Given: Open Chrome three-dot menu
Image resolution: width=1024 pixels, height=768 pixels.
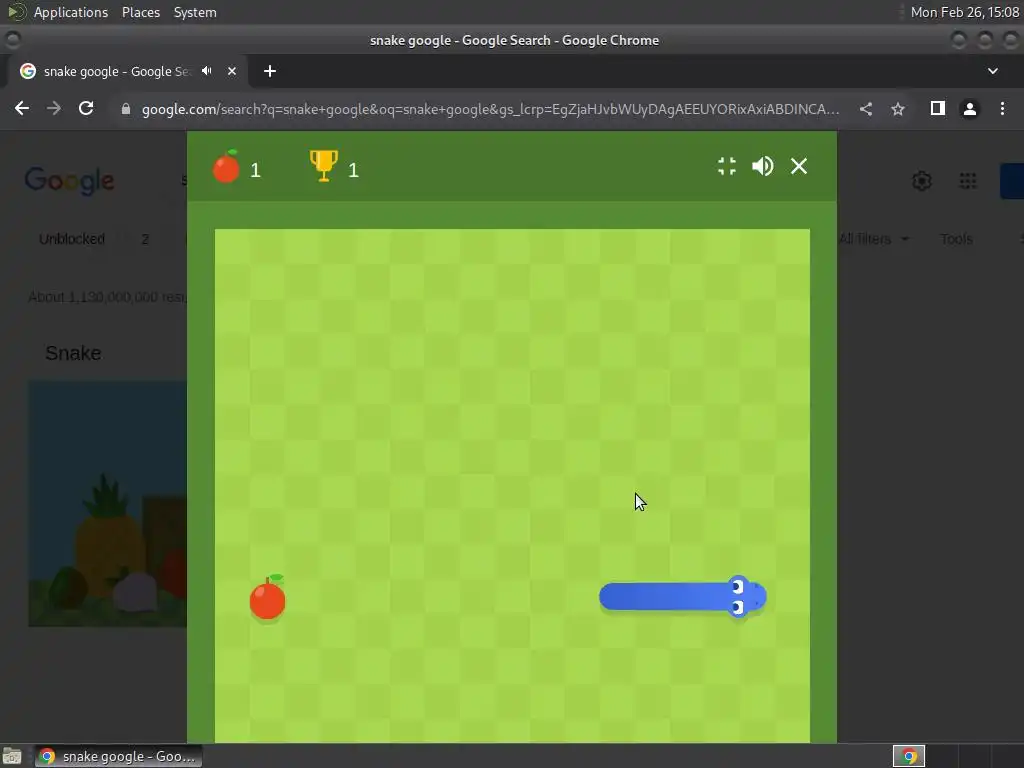Looking at the screenshot, I should pyautogui.click(x=1002, y=108).
